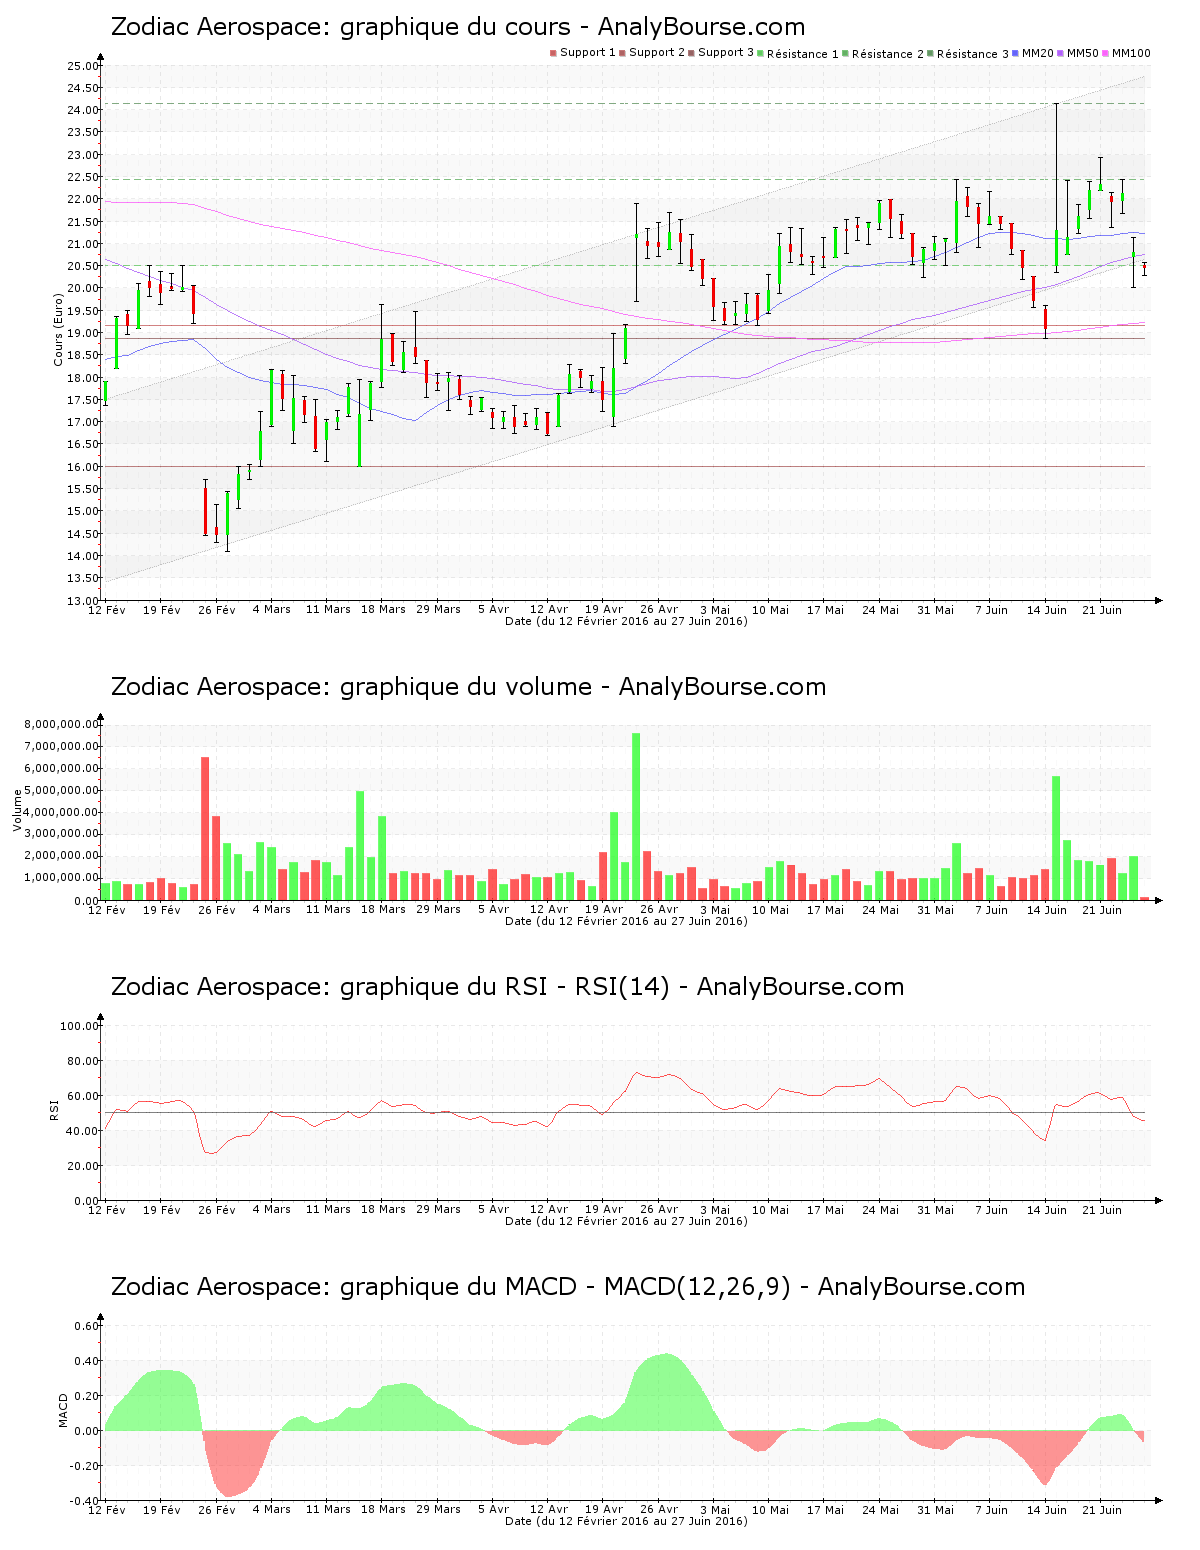Click the 0.60 value on the MACD axis

tap(87, 1326)
